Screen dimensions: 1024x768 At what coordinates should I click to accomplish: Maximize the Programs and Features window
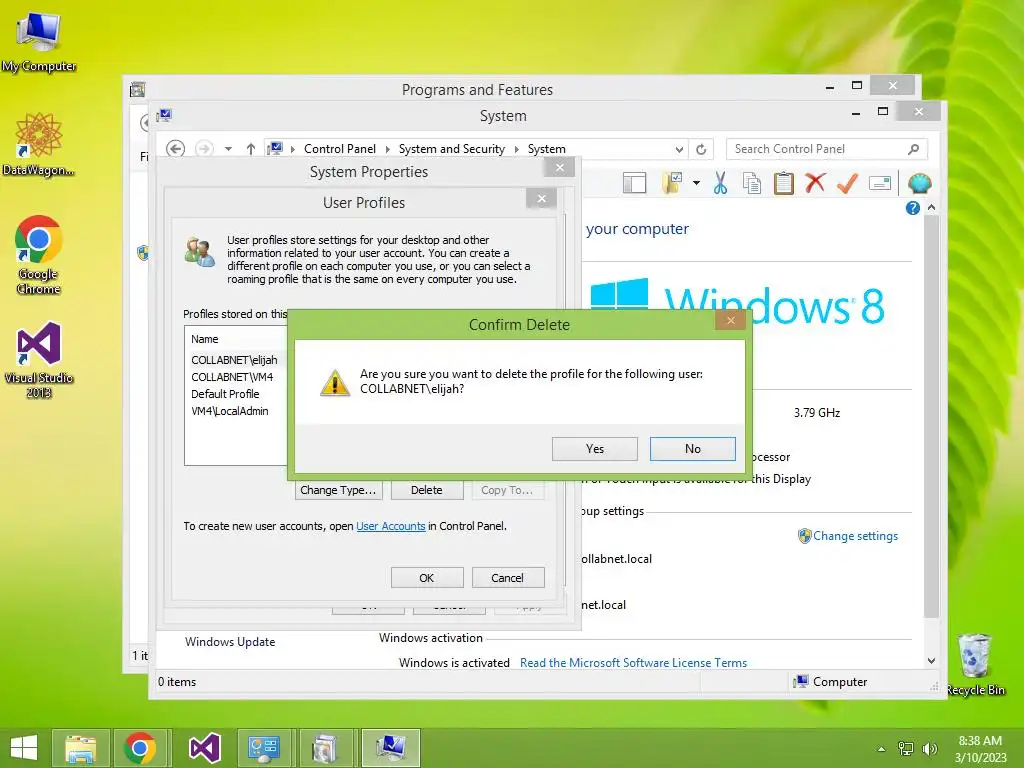pyautogui.click(x=857, y=86)
